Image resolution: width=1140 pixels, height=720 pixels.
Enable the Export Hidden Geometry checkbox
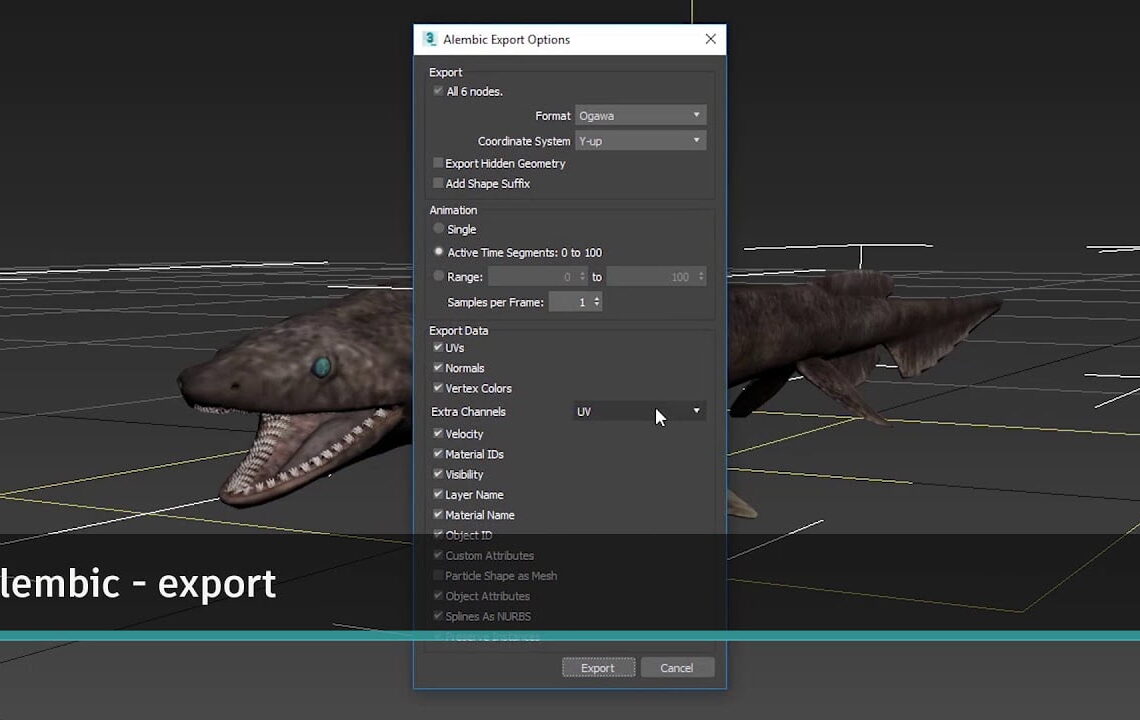pyautogui.click(x=438, y=162)
